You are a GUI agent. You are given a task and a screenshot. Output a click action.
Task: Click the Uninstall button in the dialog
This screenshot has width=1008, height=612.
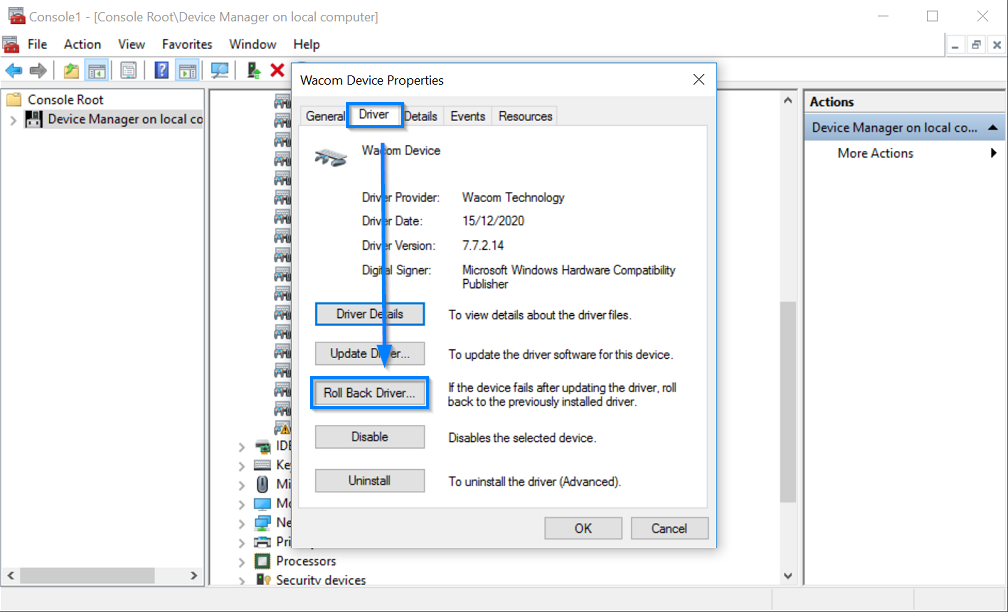coord(370,481)
